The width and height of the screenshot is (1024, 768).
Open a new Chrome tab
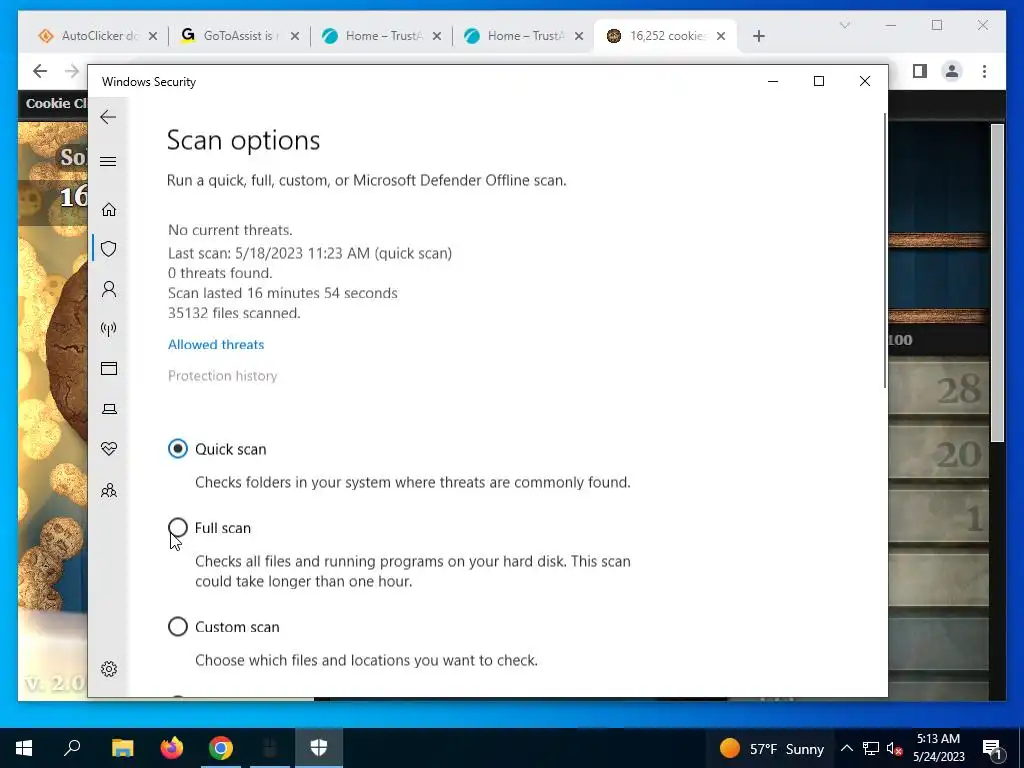(x=758, y=36)
